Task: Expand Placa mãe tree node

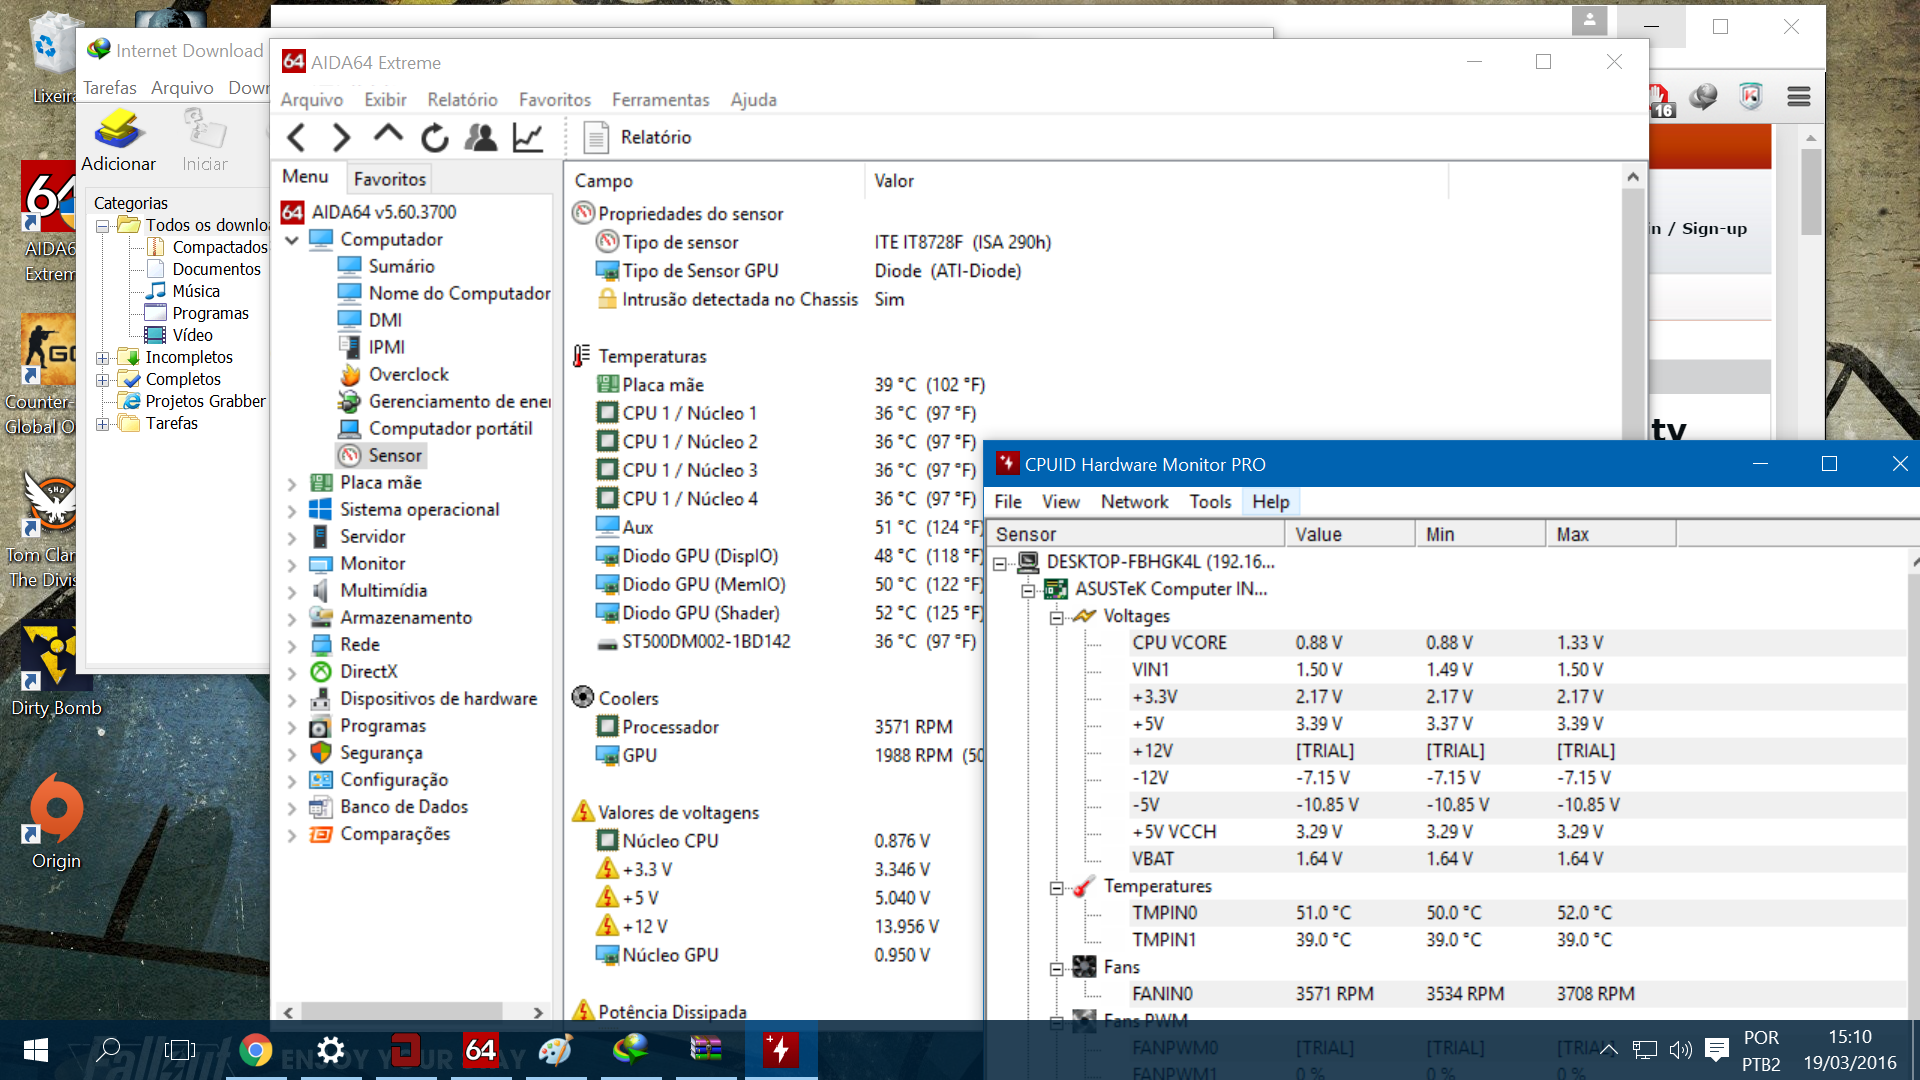Action: [x=292, y=483]
